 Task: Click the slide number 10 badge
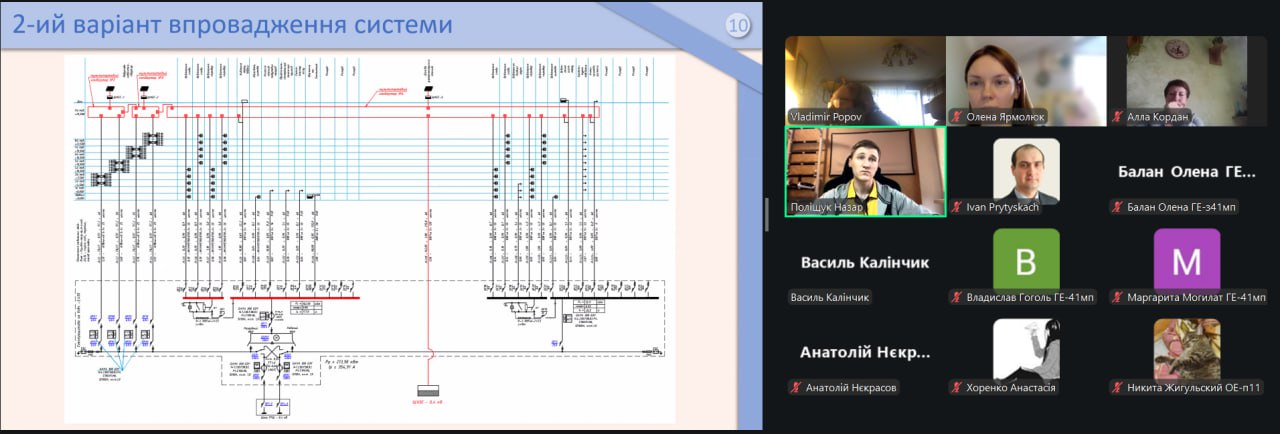coord(738,27)
